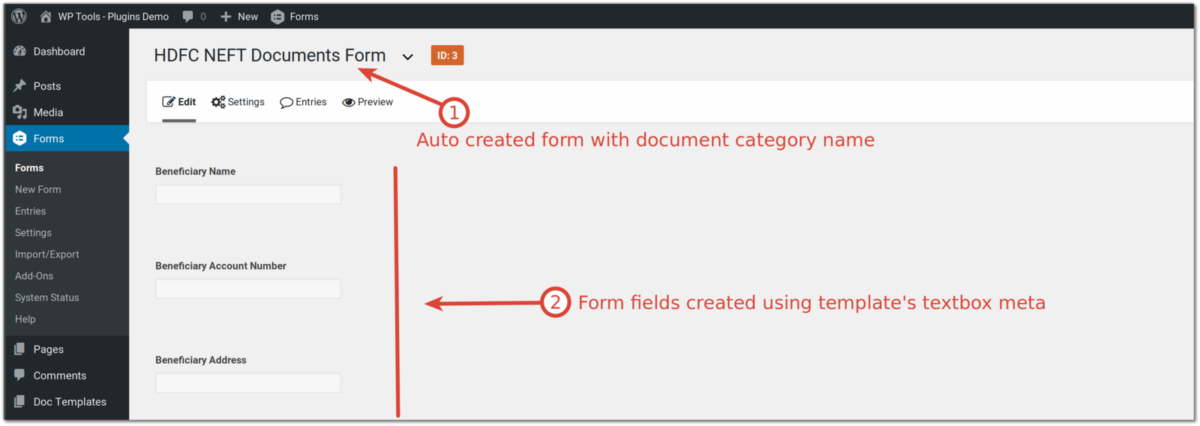Click the Posts pushpin icon
The width and height of the screenshot is (1200, 426).
(x=20, y=86)
